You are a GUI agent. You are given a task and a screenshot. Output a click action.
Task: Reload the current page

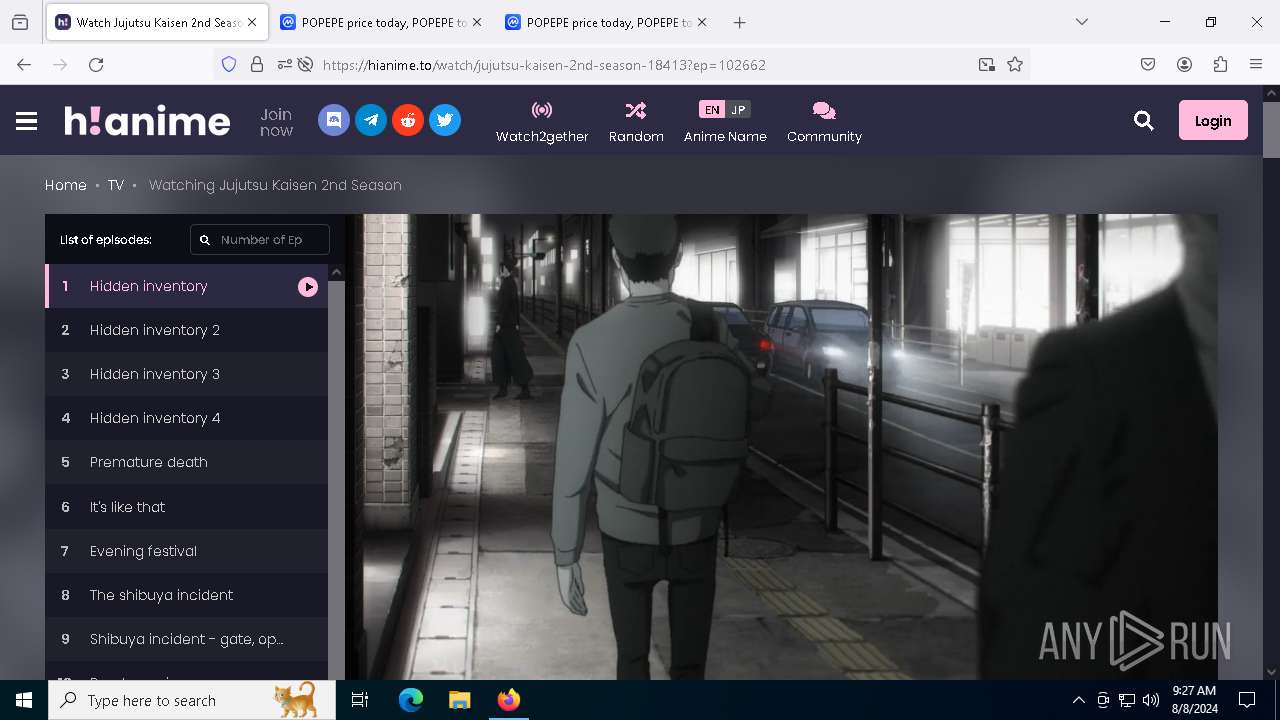96,64
